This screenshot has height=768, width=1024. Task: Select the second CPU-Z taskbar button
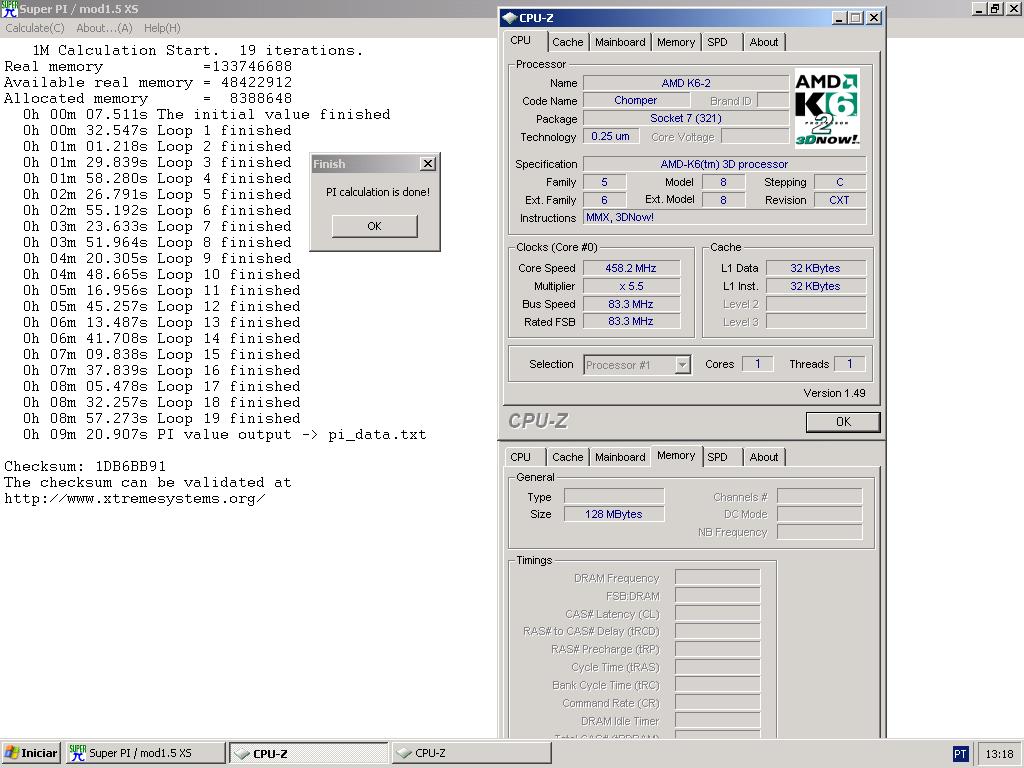pyautogui.click(x=471, y=753)
